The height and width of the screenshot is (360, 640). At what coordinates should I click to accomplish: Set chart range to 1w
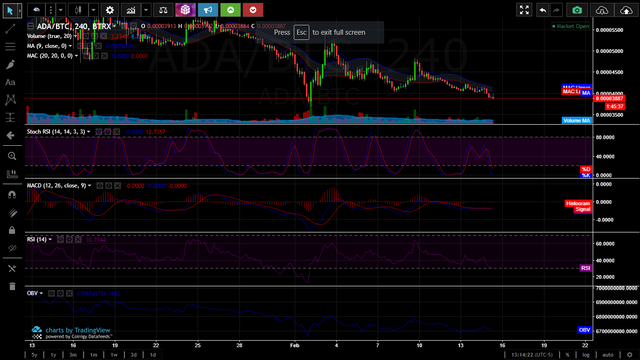(x=114, y=355)
